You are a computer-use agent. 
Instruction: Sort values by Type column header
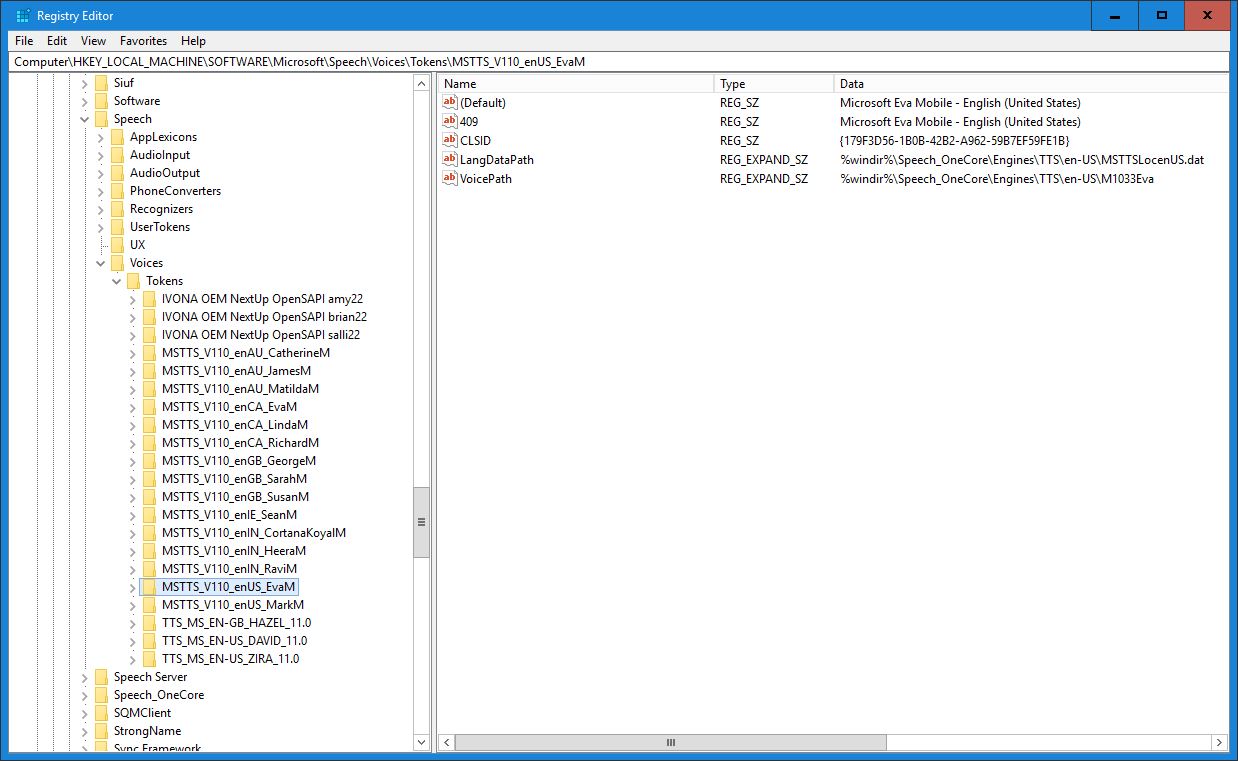pos(774,84)
